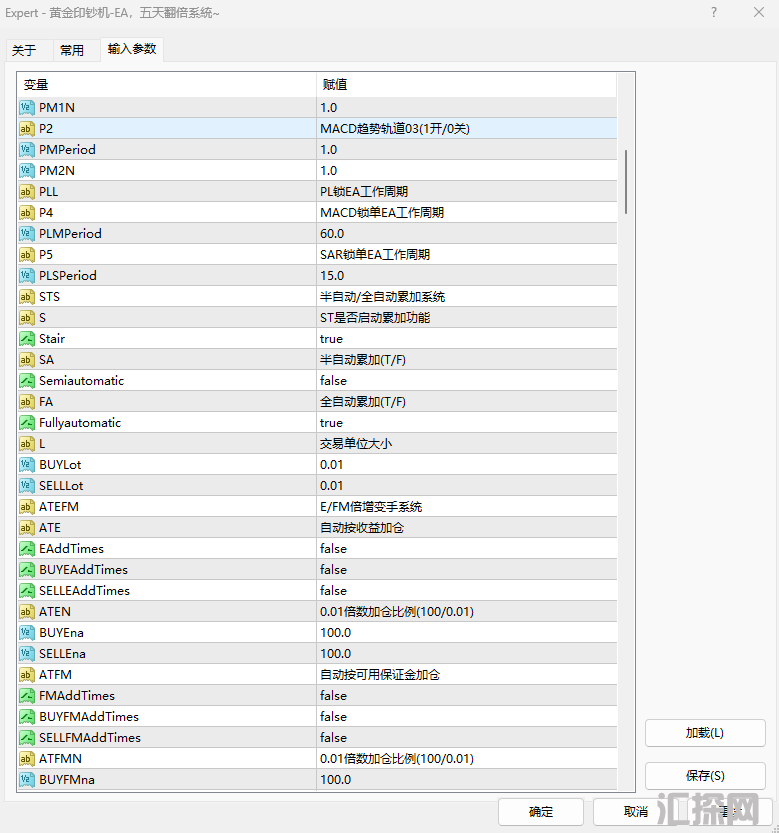This screenshot has width=779, height=833.
Task: Click the help question mark in title bar
Action: 713,12
